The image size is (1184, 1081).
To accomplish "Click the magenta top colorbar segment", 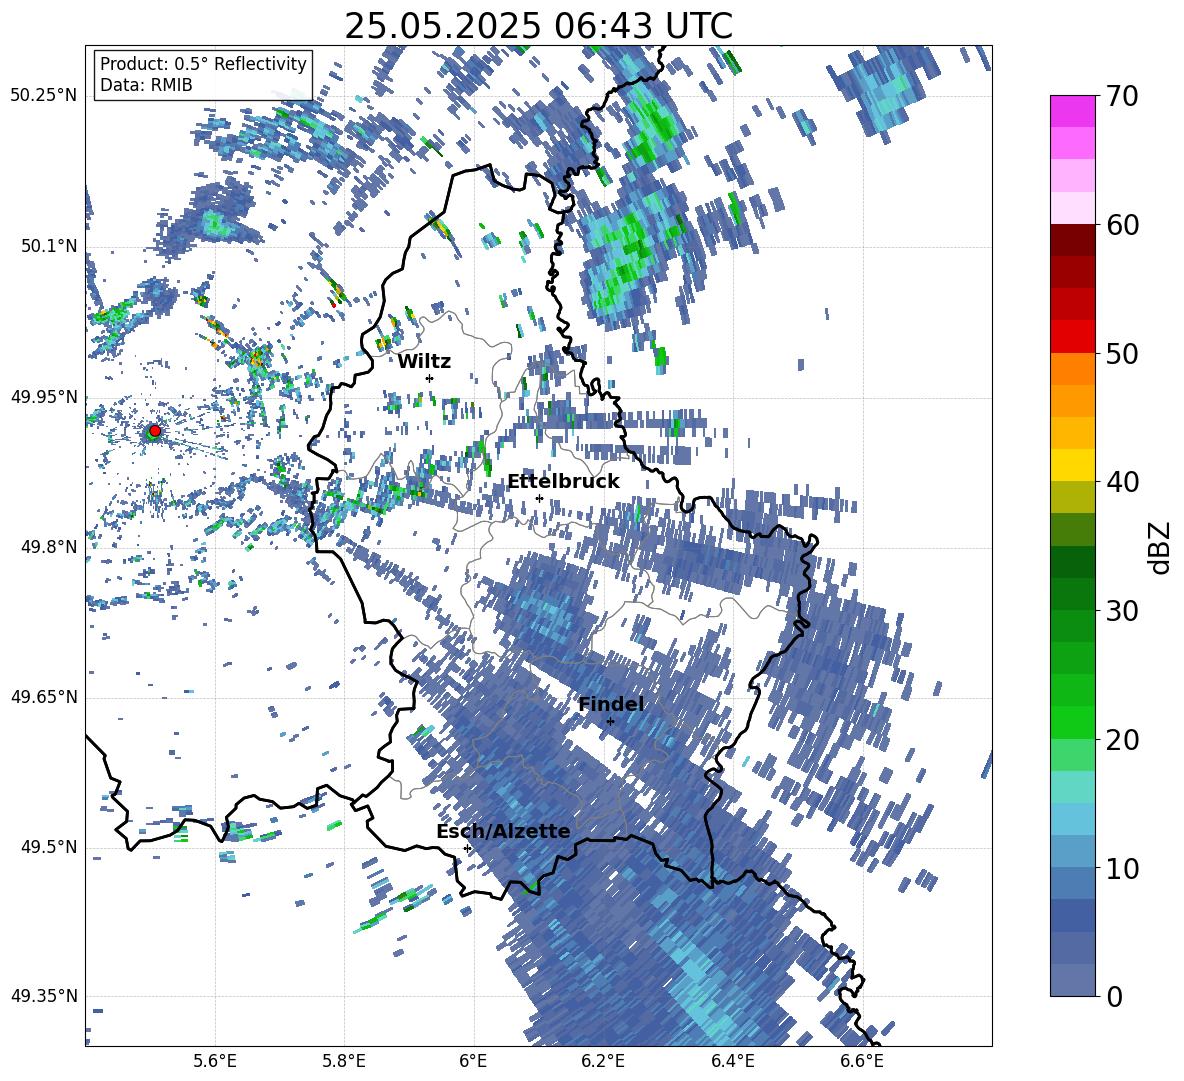I will pos(1073,111).
